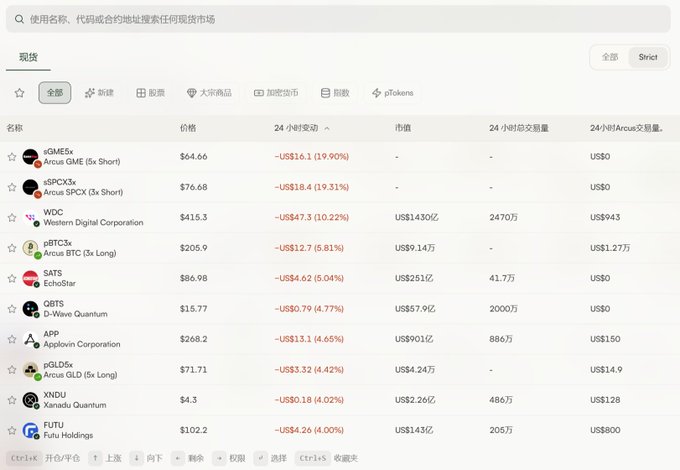Click the sGME5x GameStop logo icon
Viewport: 680px width, 470px height.
click(x=31, y=157)
